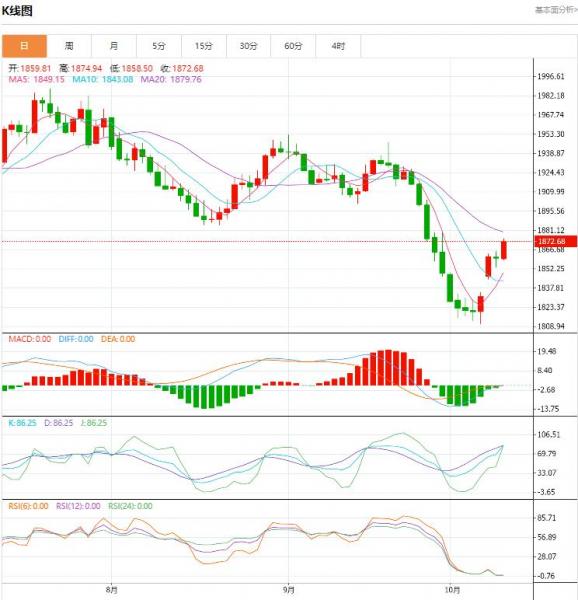Open the 4时 timeframe tab
578x600 pixels.
pyautogui.click(x=338, y=46)
